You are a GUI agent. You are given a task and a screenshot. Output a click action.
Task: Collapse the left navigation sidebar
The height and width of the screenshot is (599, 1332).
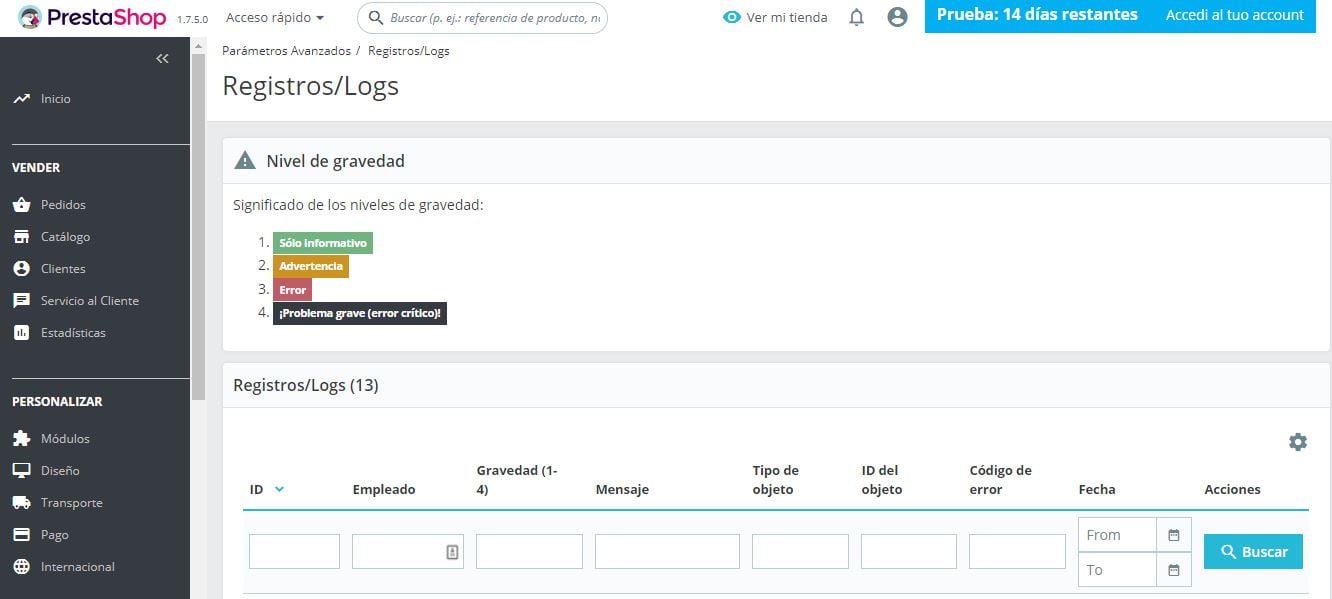point(162,58)
